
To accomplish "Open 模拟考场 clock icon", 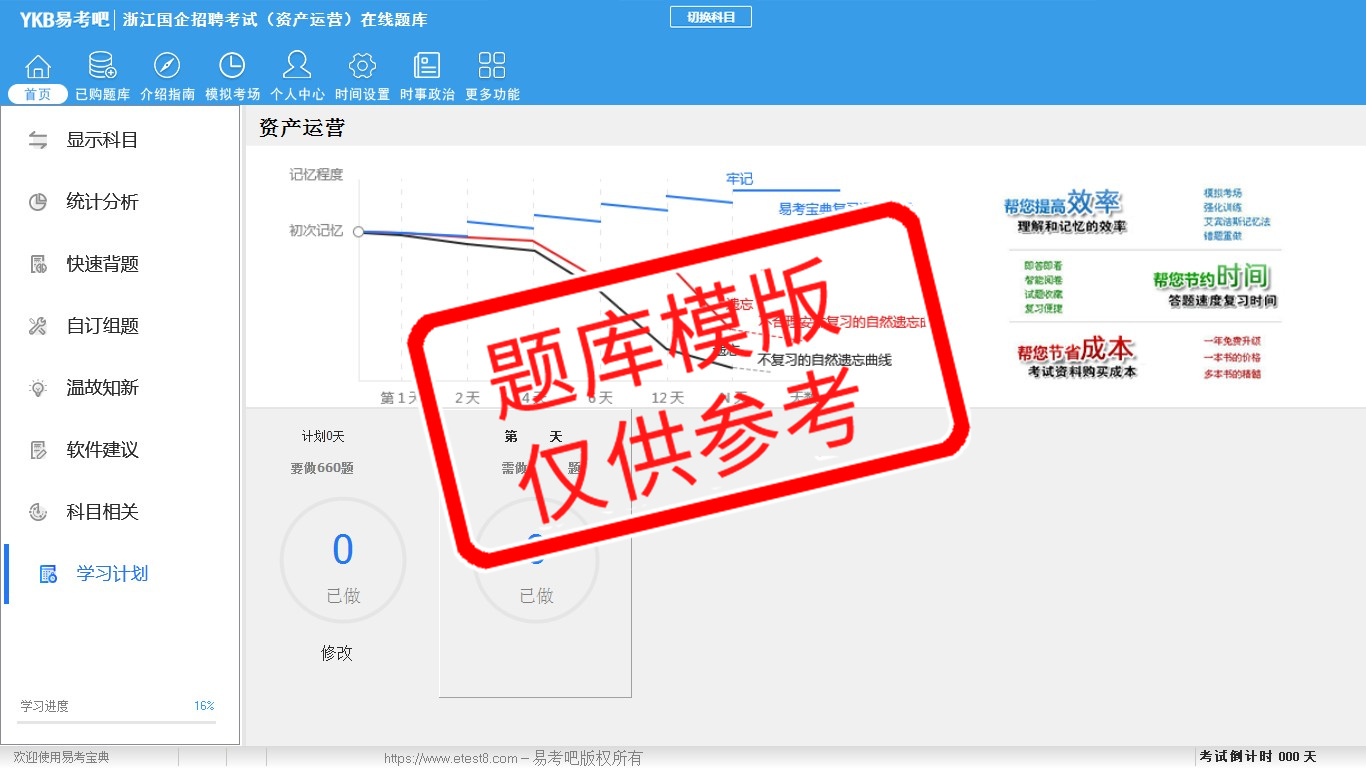I will click(232, 67).
